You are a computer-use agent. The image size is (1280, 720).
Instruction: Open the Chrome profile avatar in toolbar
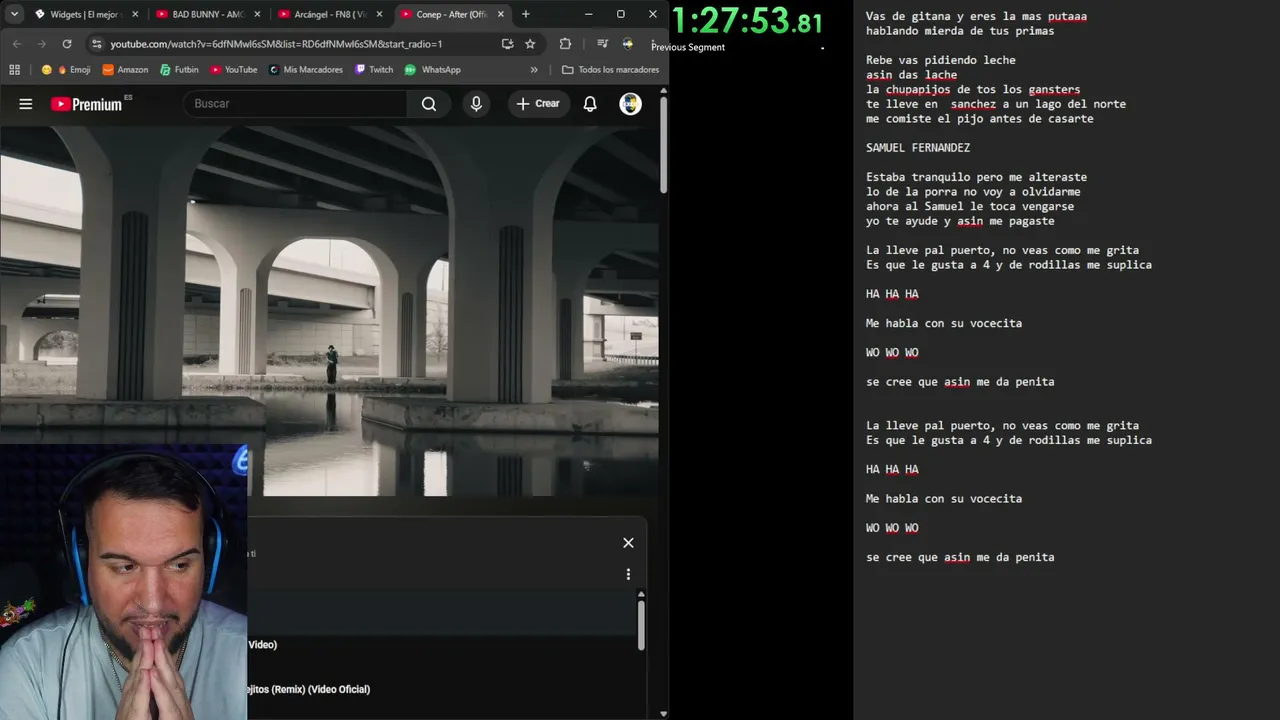(x=628, y=44)
